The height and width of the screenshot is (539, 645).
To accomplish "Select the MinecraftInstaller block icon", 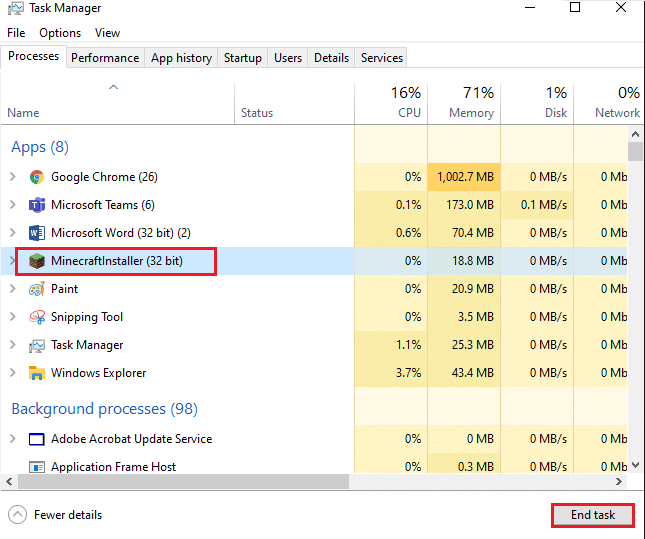I will (x=37, y=261).
